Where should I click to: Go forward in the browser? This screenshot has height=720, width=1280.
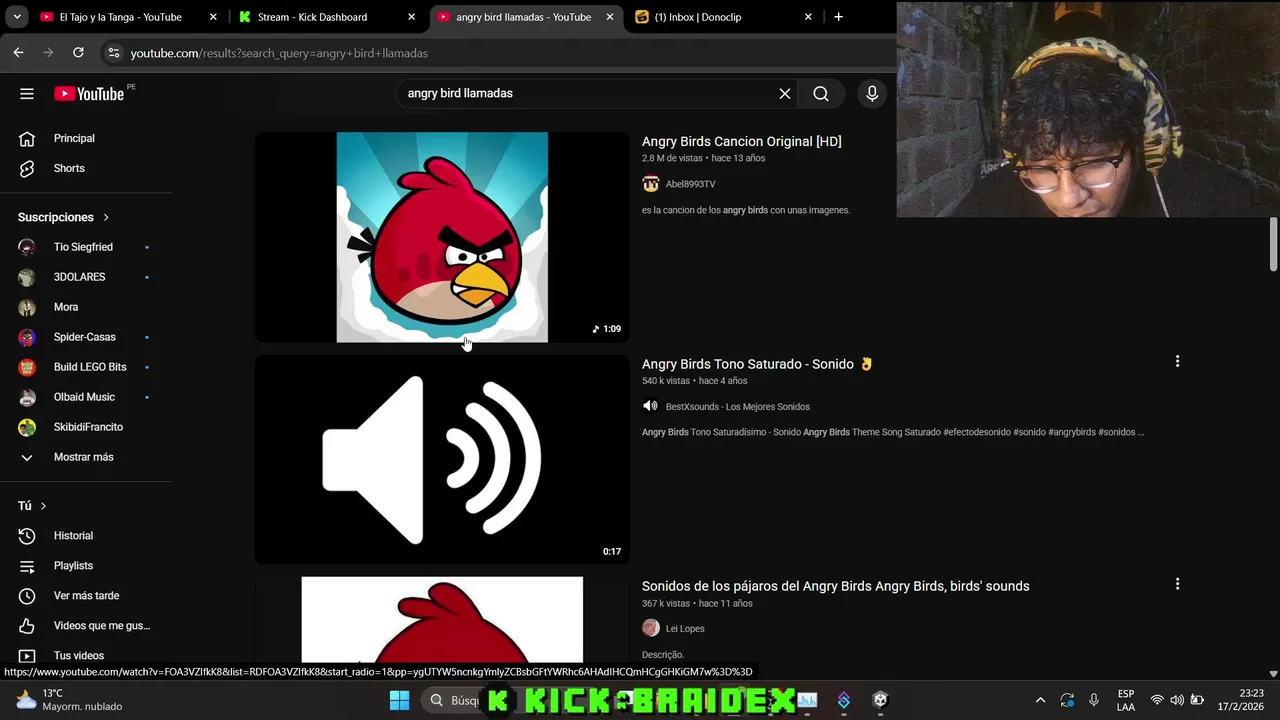coord(48,53)
